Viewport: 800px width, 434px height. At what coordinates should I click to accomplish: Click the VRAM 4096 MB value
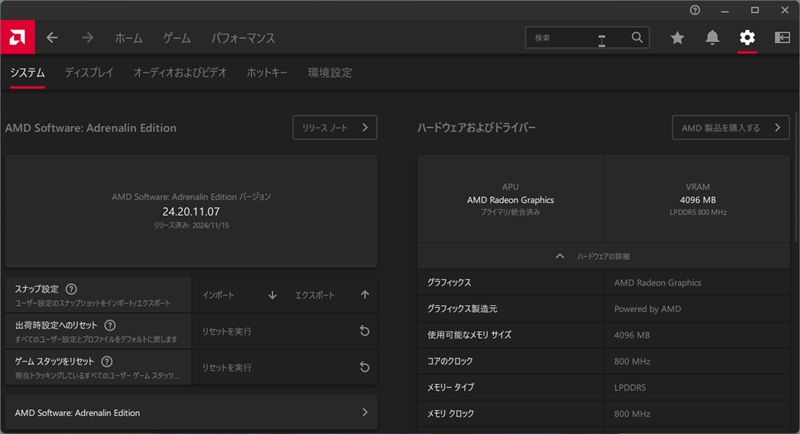[x=697, y=200]
